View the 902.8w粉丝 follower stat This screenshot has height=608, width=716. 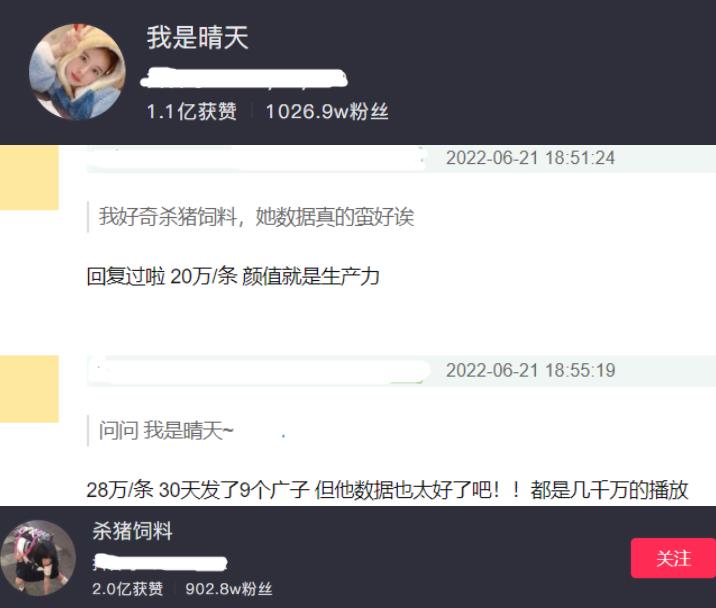click(229, 589)
